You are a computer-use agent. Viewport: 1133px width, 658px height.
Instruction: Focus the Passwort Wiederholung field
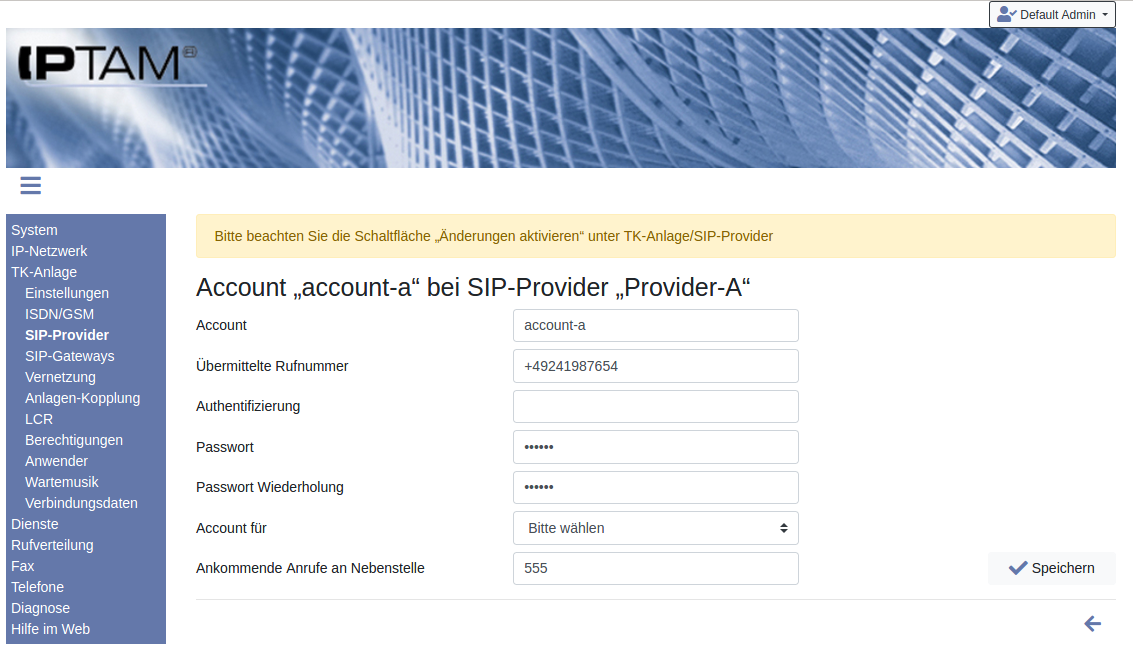pyautogui.click(x=656, y=487)
